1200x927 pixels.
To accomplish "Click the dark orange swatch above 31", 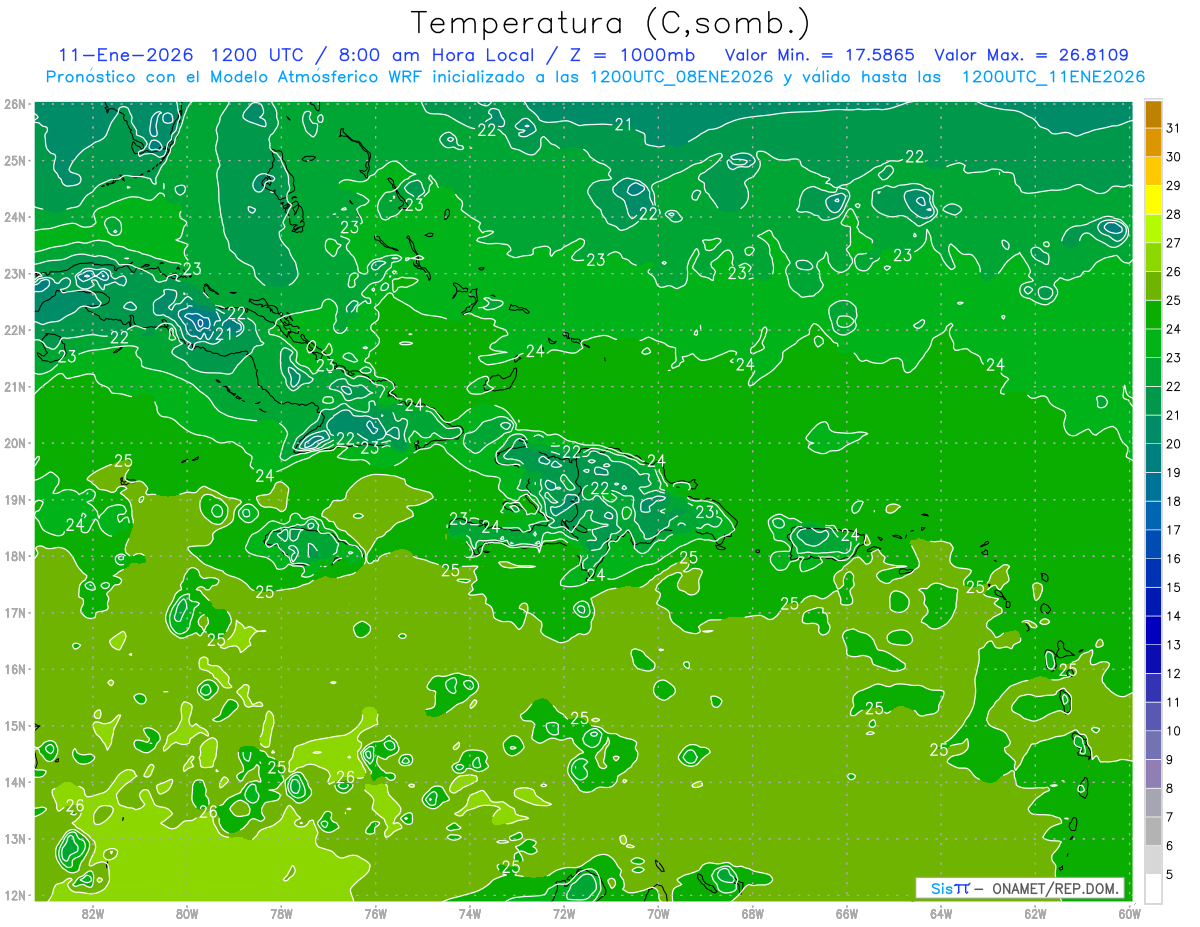I will 1153,114.
